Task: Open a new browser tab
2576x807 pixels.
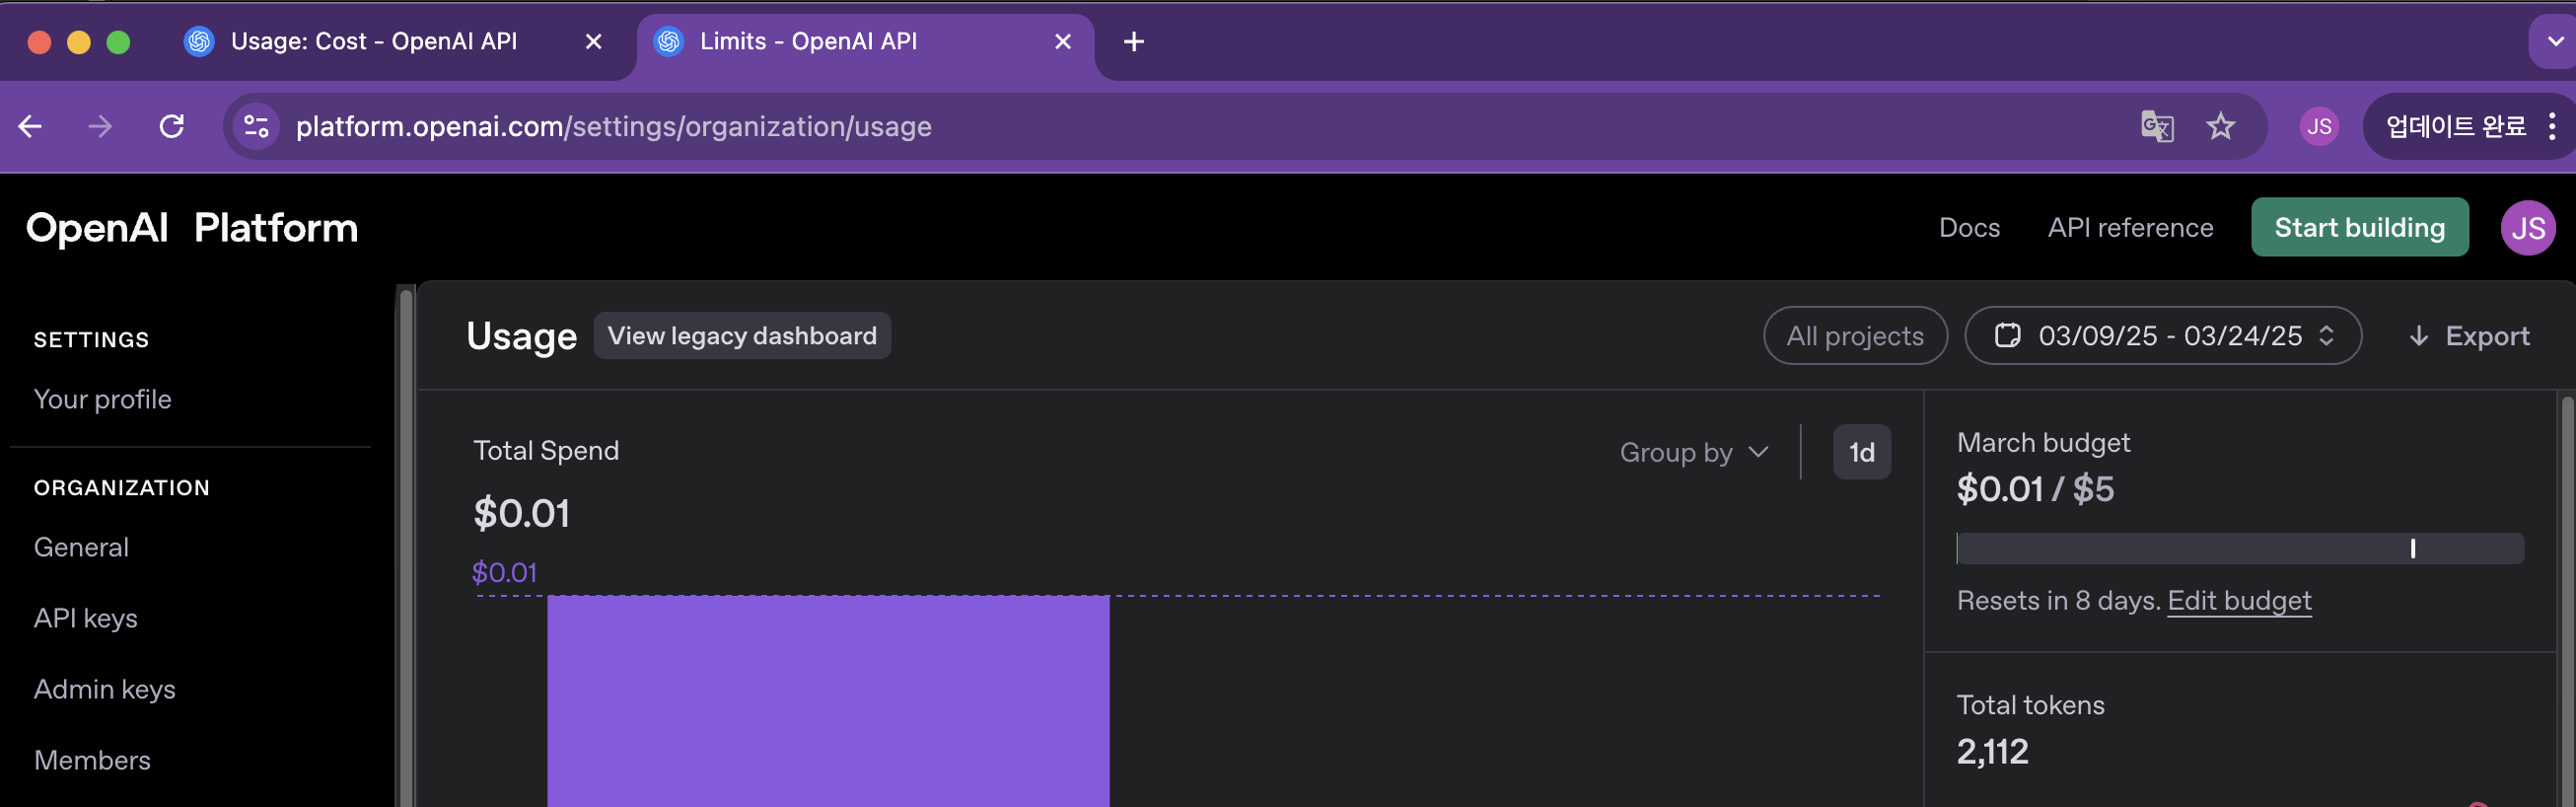Action: pos(1133,41)
